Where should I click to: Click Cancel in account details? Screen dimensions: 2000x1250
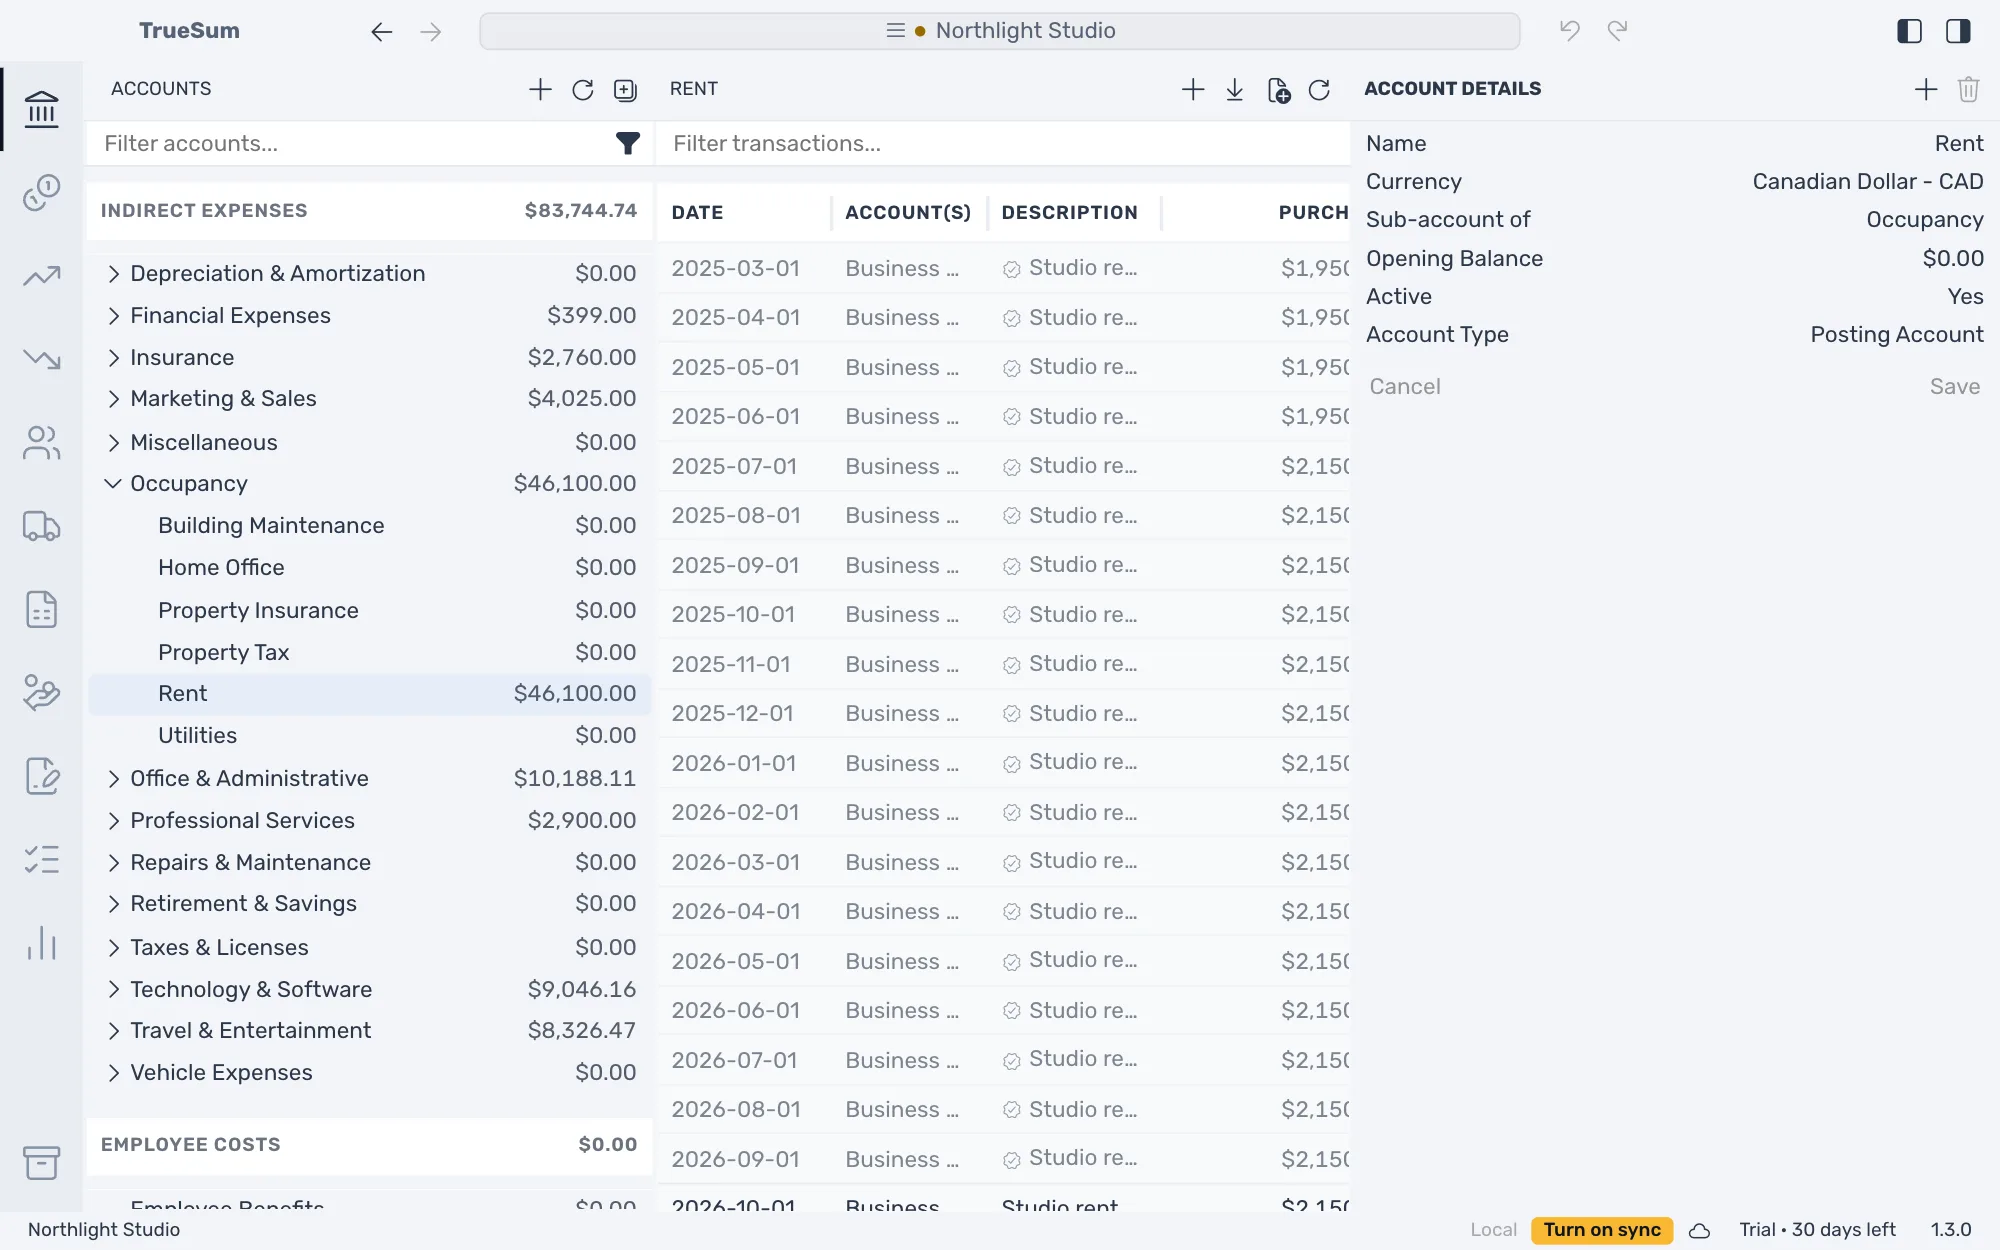1404,387
